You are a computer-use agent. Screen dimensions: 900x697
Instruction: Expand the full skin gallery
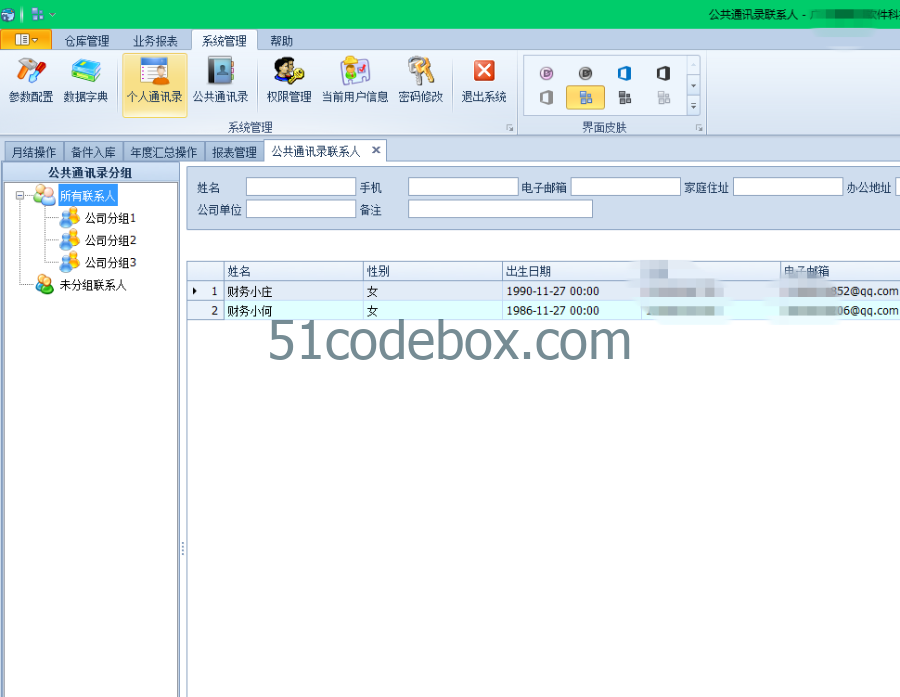click(x=693, y=106)
